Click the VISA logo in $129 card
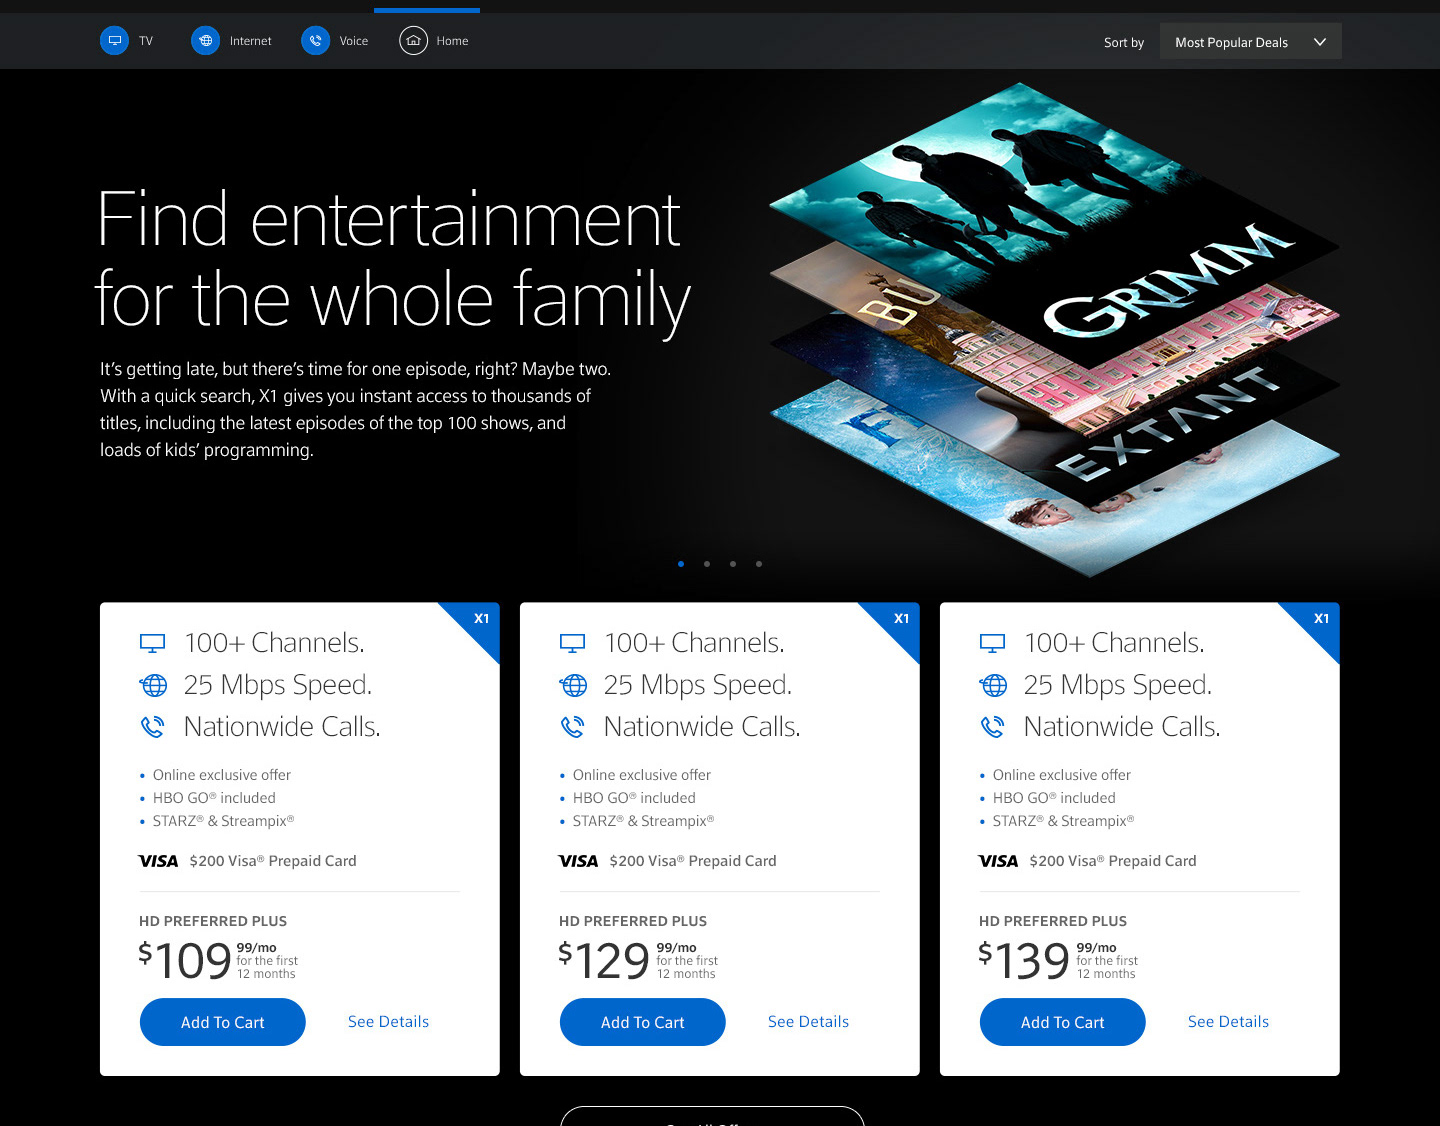Image resolution: width=1440 pixels, height=1126 pixels. (x=578, y=861)
